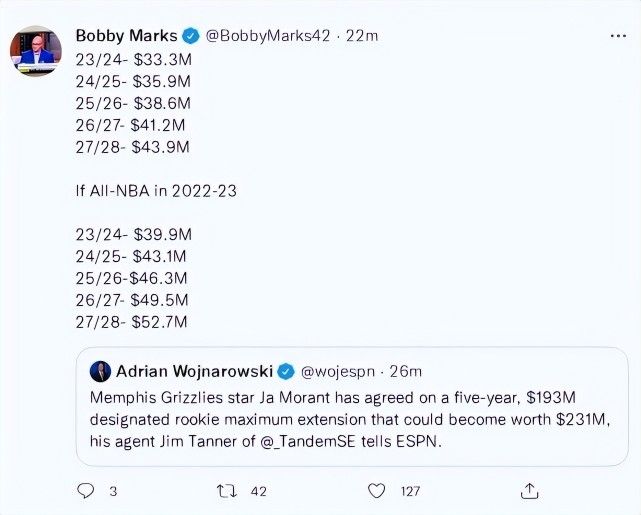Click the reply speech bubble icon
Image resolution: width=641 pixels, height=515 pixels.
(86, 491)
